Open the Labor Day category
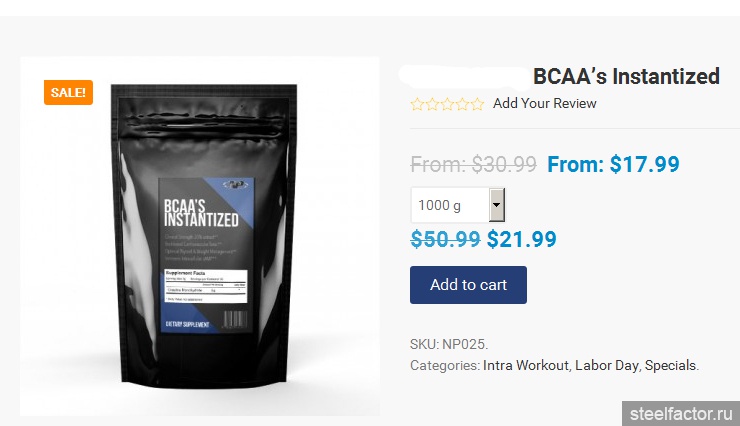The height and width of the screenshot is (426, 740). (x=606, y=365)
